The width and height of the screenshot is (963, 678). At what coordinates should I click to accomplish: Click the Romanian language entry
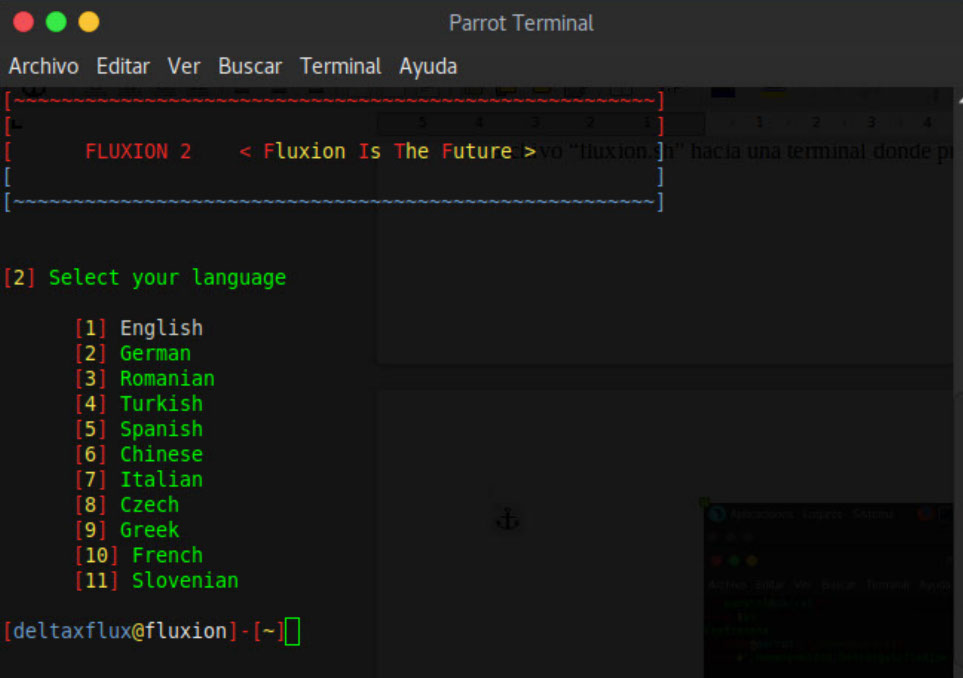[x=167, y=378]
